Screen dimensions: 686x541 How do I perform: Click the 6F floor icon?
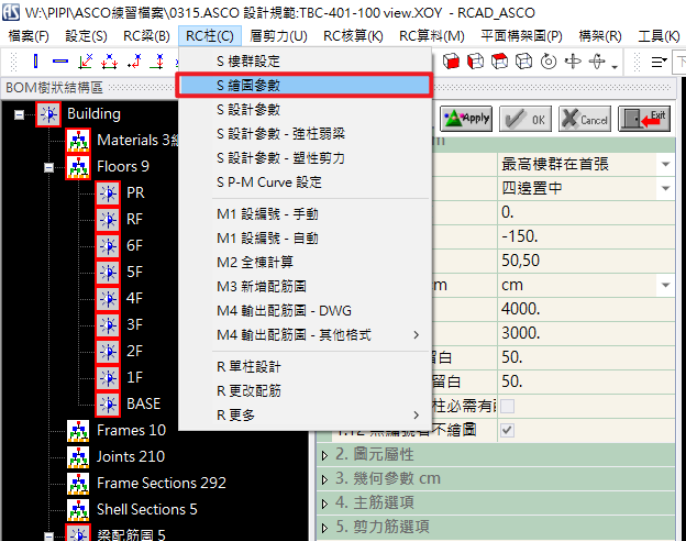coord(108,246)
